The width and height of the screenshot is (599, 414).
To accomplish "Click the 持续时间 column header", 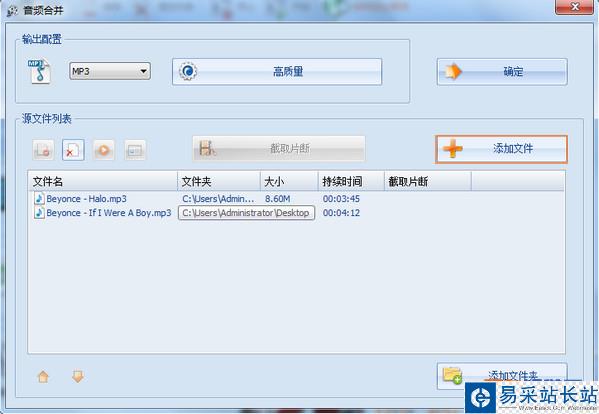I will coord(351,181).
